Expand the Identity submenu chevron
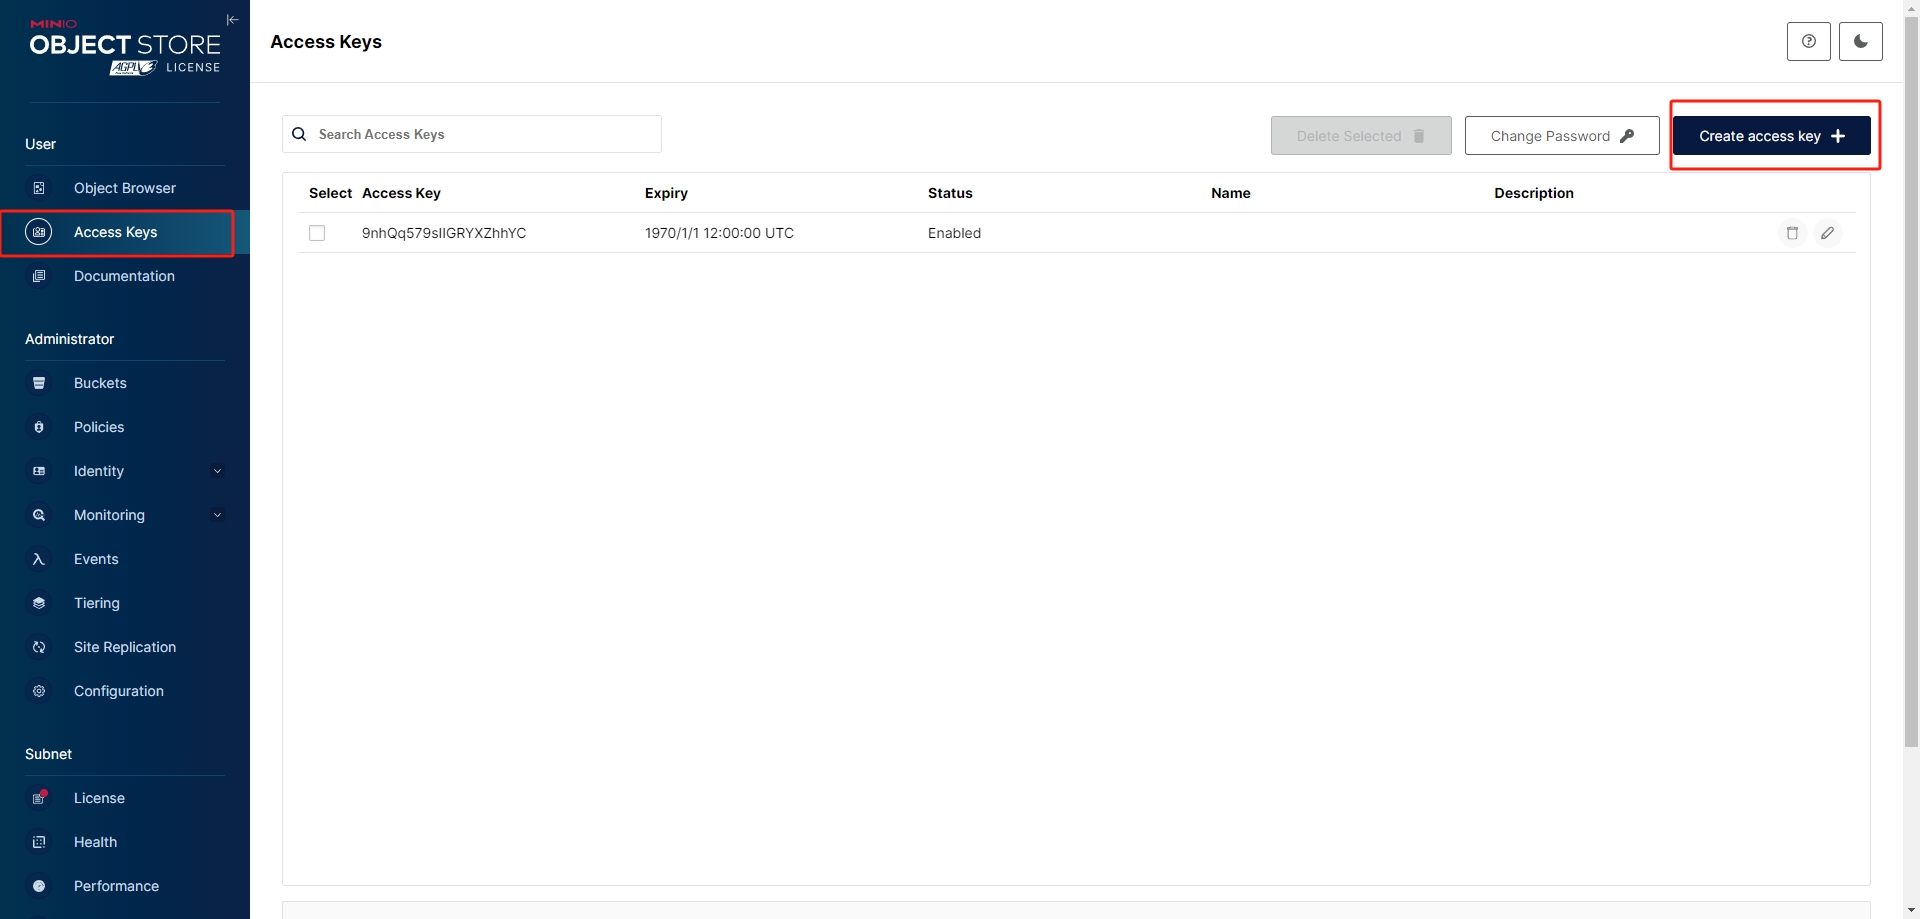The width and height of the screenshot is (1920, 919). click(x=217, y=471)
